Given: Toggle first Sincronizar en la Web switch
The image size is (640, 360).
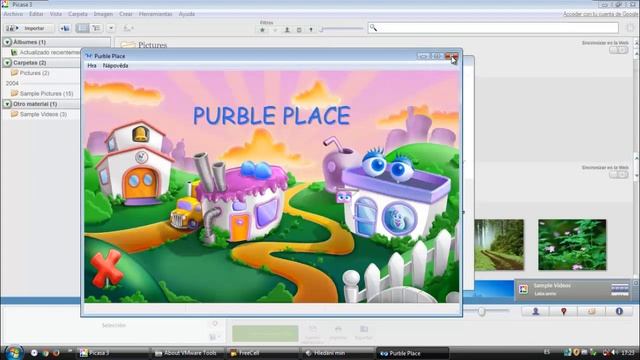Looking at the screenshot, I should point(618,50).
